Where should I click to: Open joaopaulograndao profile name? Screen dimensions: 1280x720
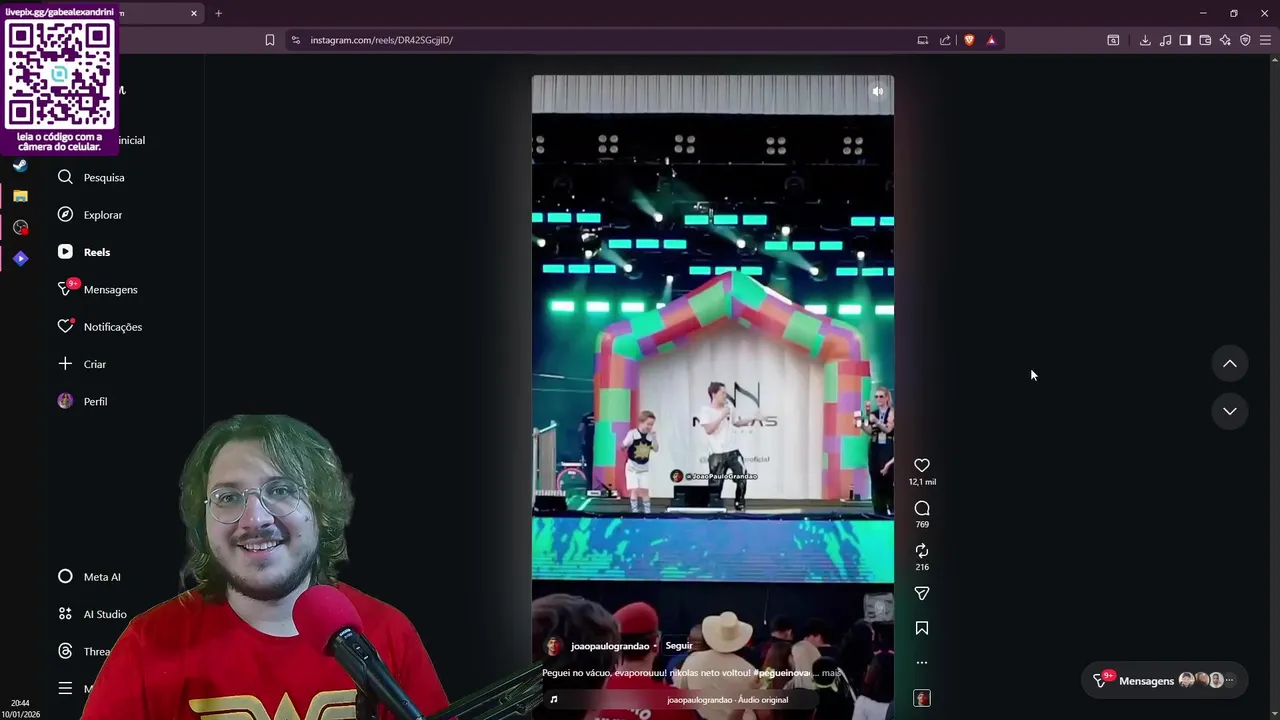[x=610, y=646]
